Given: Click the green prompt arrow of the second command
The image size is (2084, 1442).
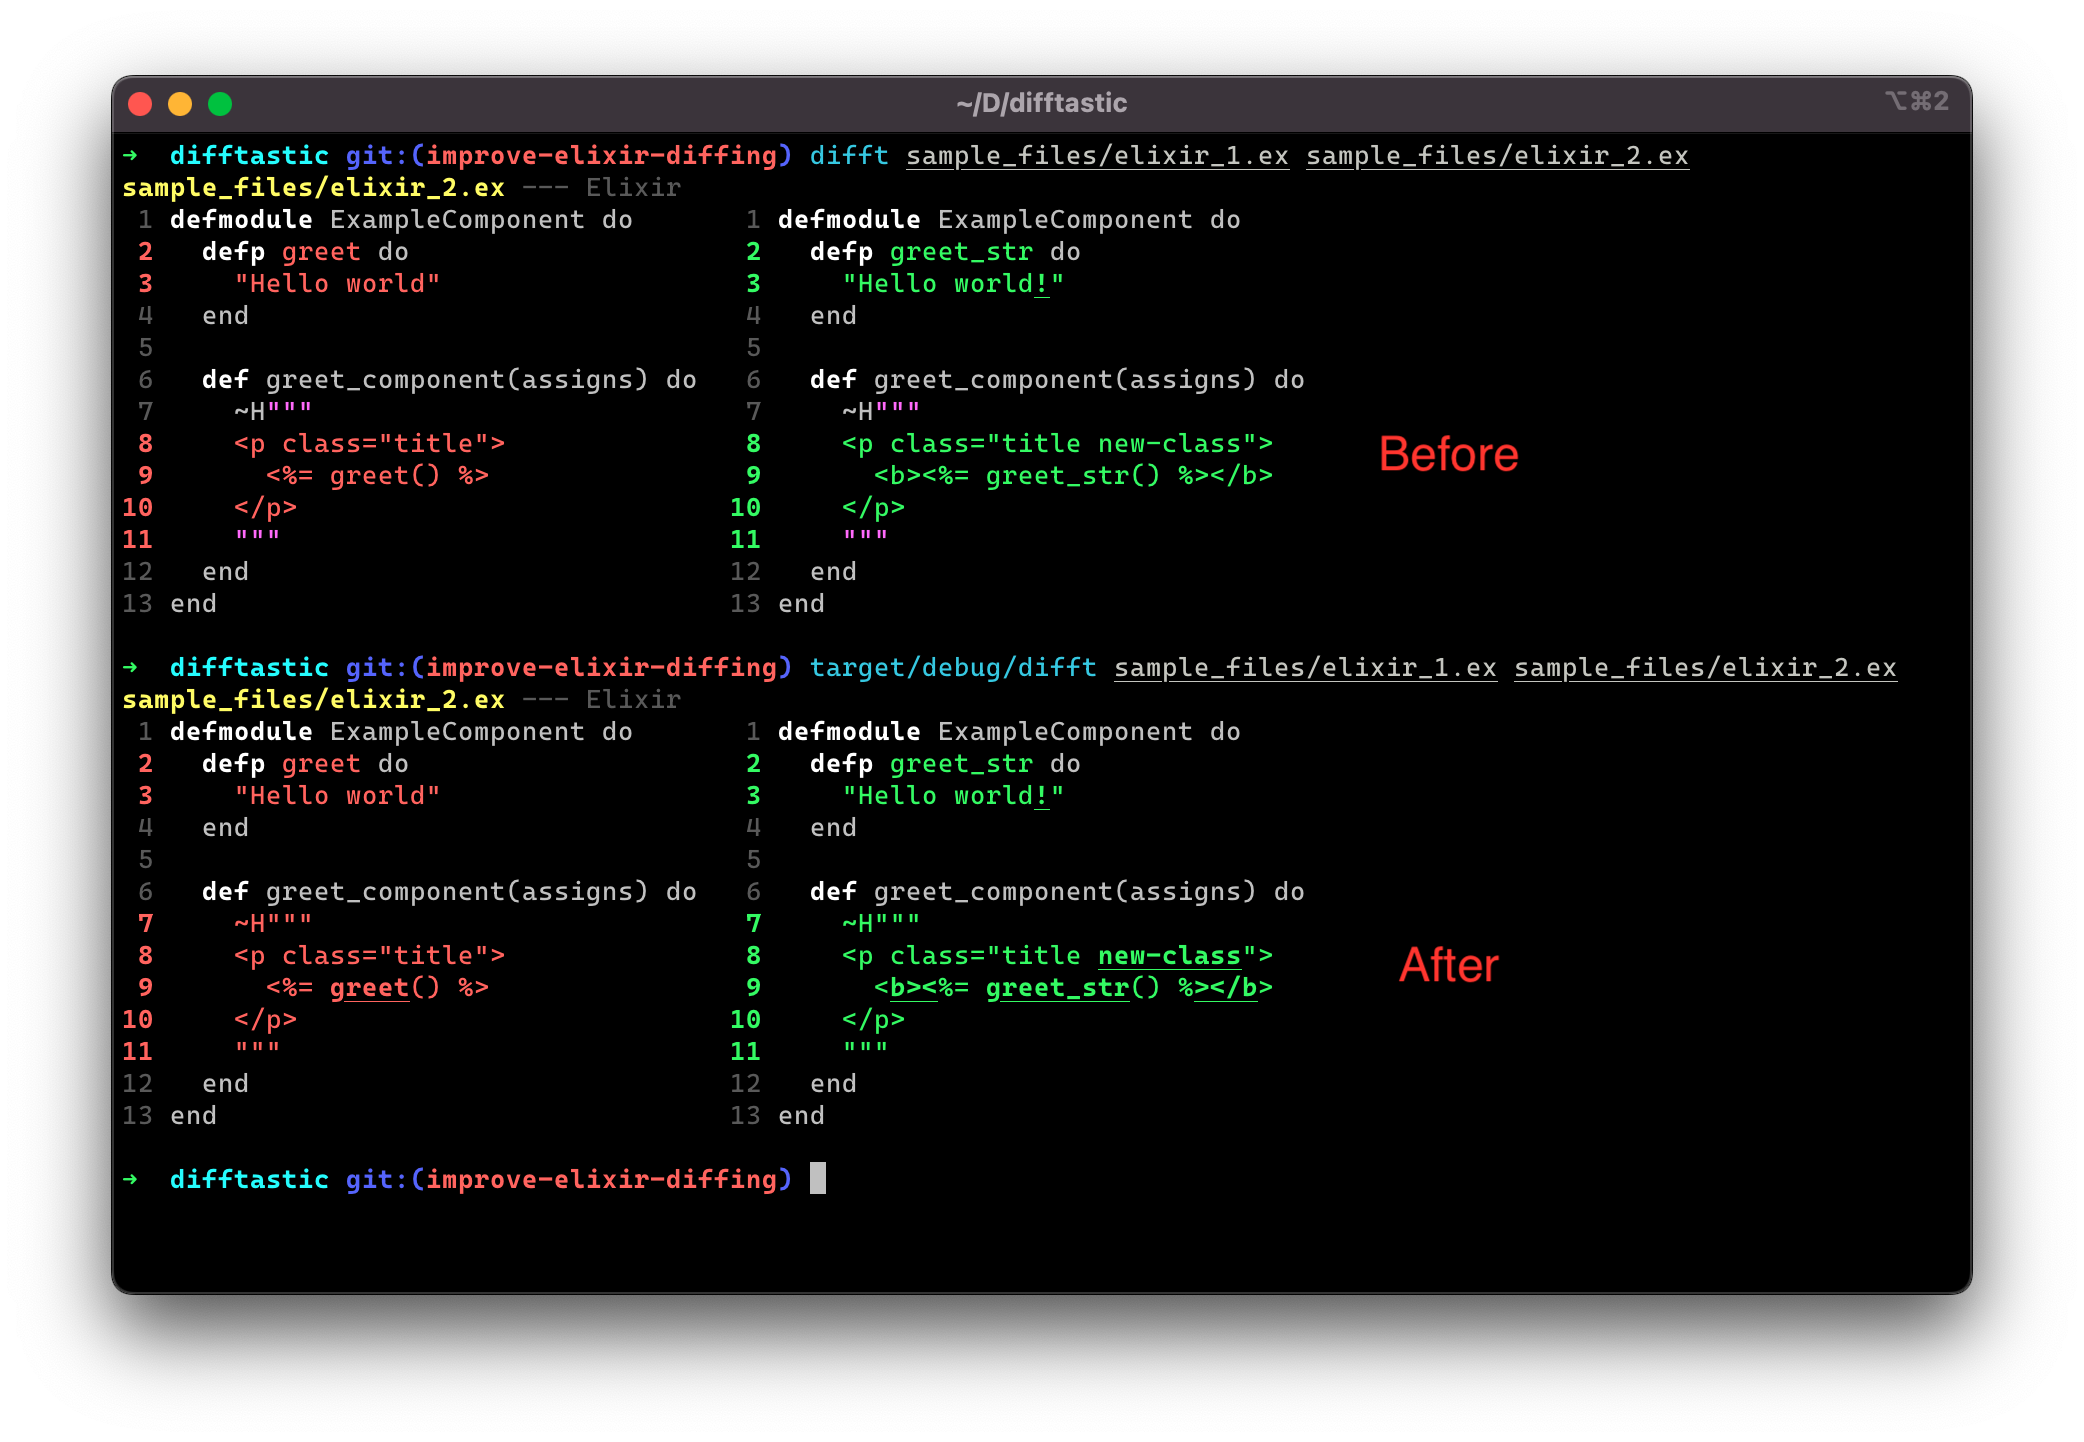Looking at the screenshot, I should [130, 668].
